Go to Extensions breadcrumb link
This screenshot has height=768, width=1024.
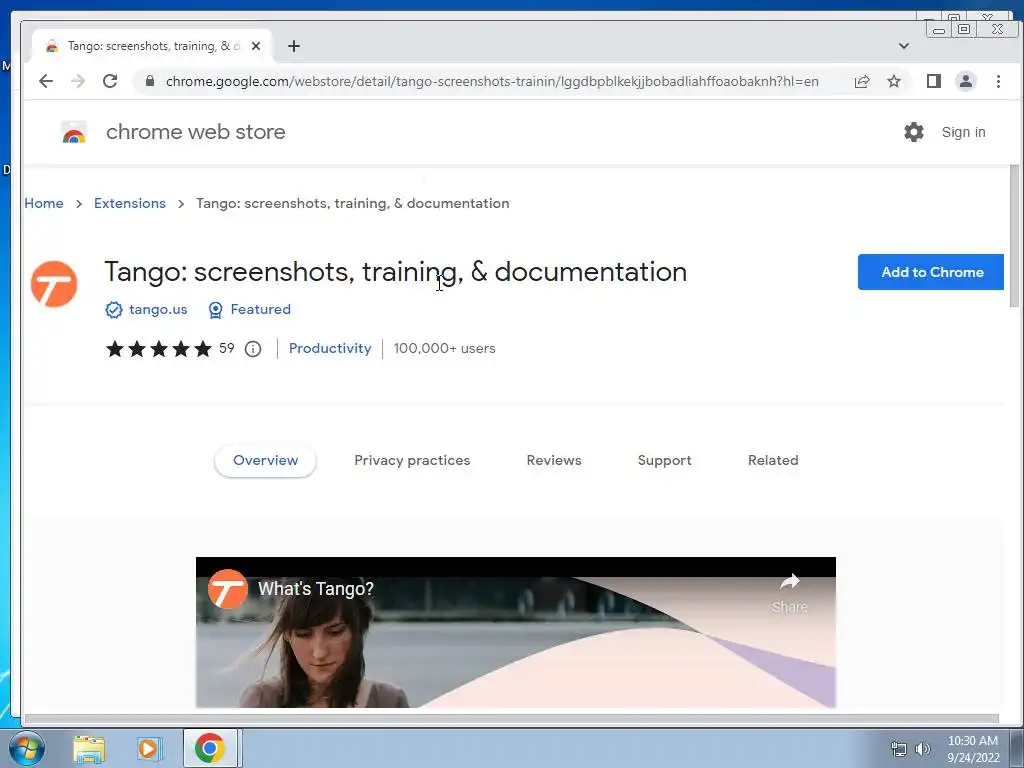pyautogui.click(x=130, y=203)
